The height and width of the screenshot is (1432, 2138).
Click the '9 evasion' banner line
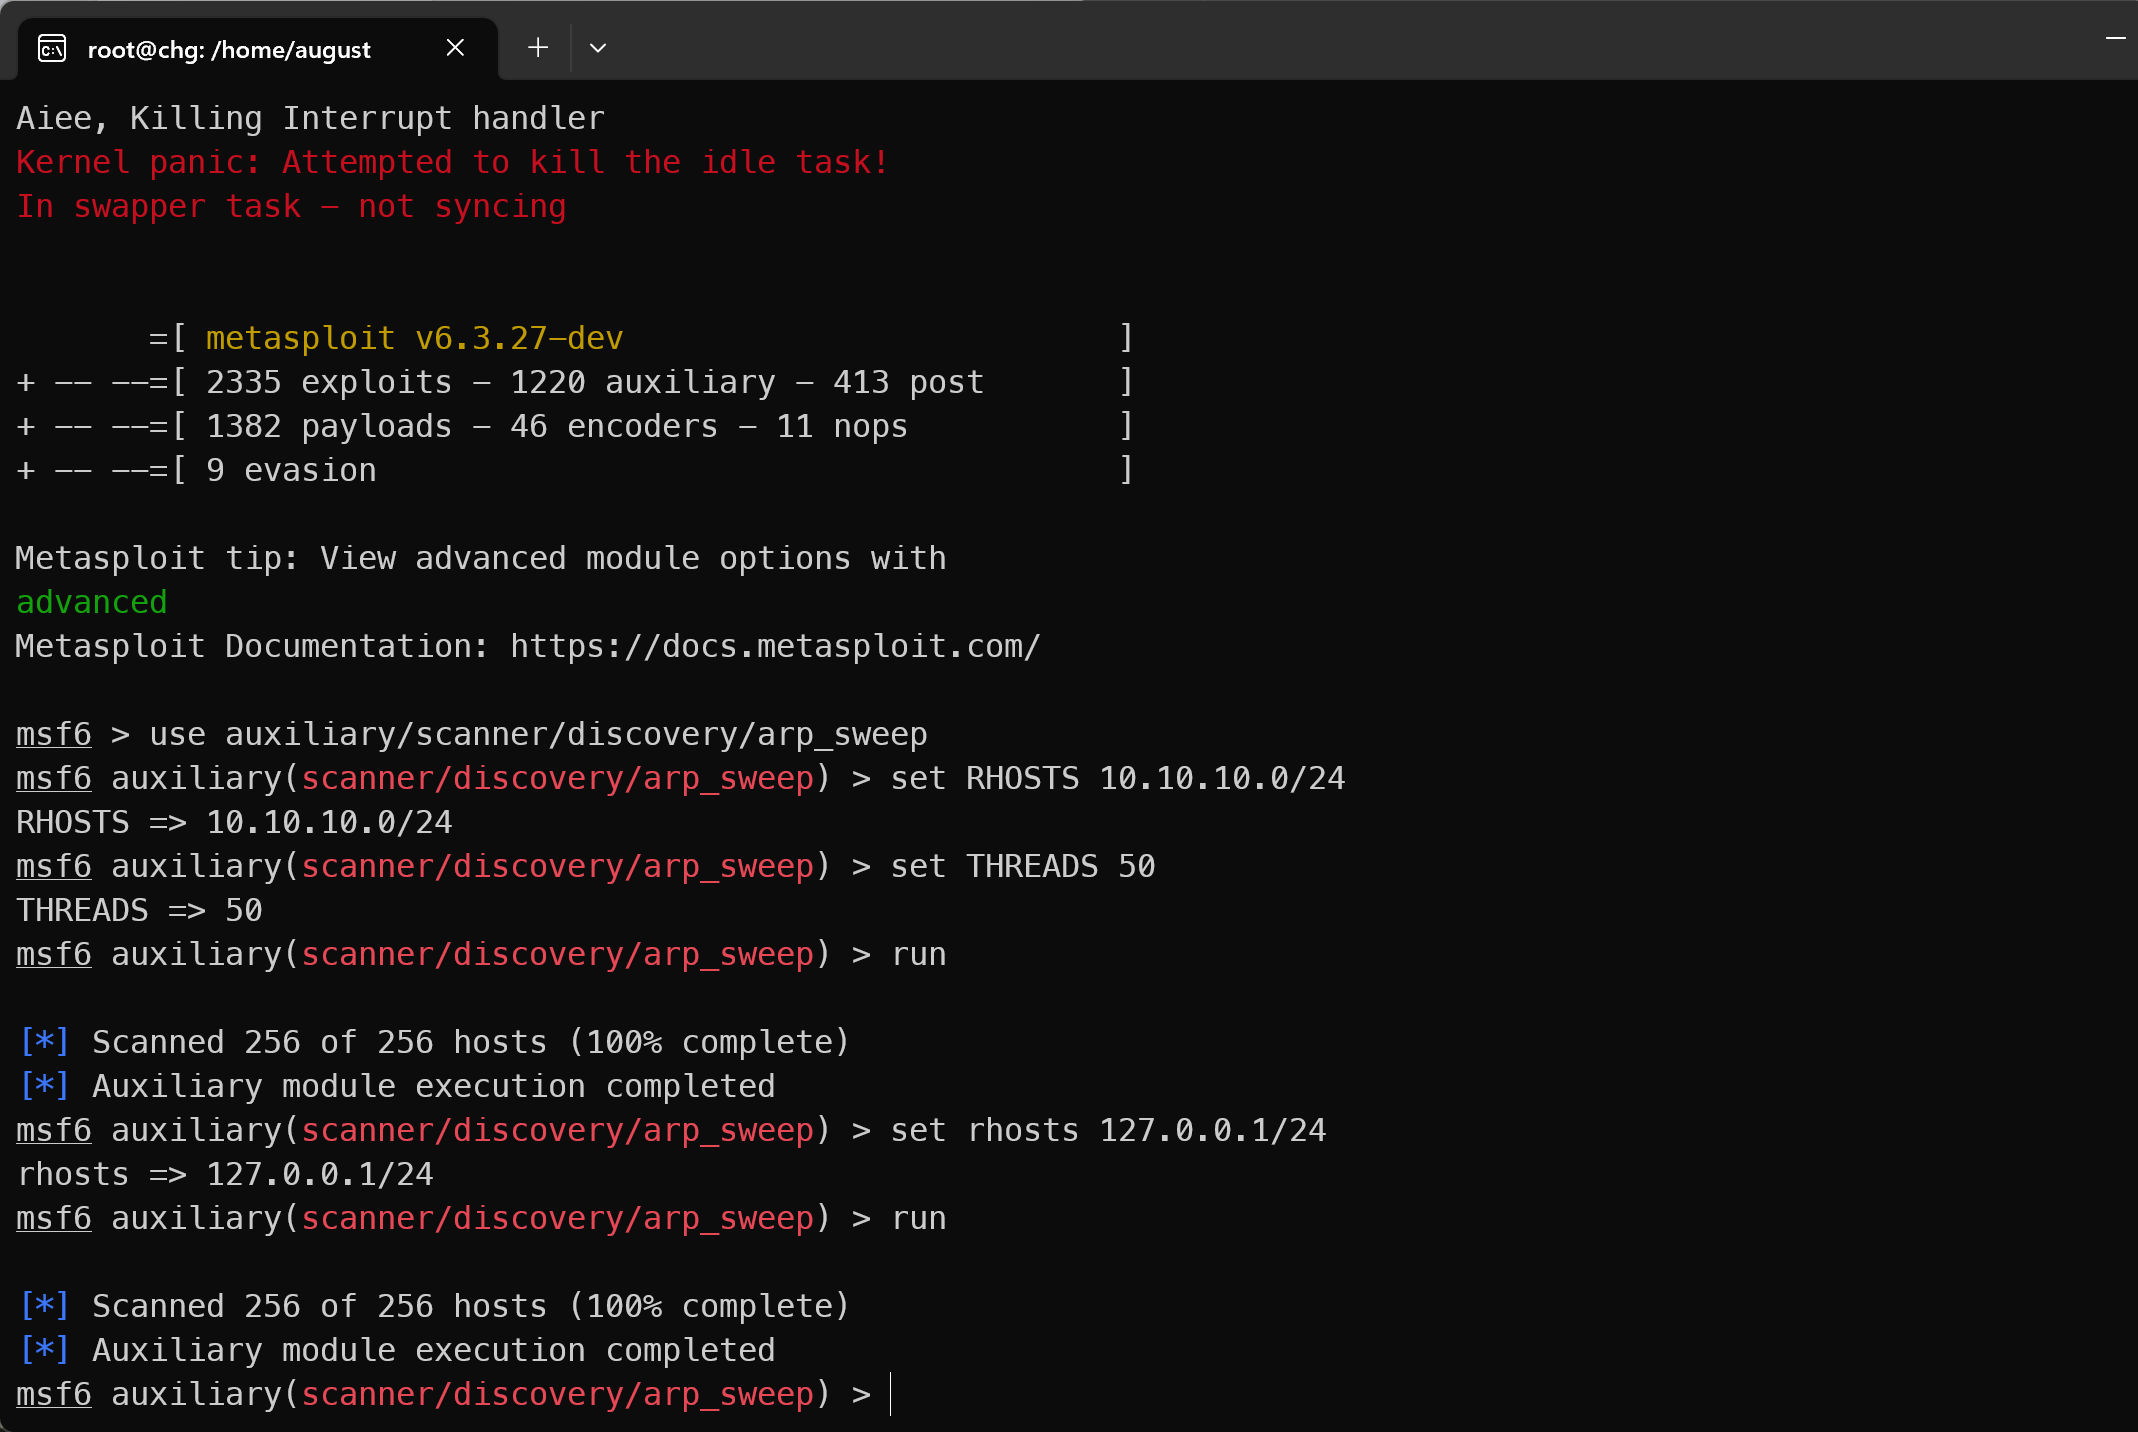[x=291, y=470]
